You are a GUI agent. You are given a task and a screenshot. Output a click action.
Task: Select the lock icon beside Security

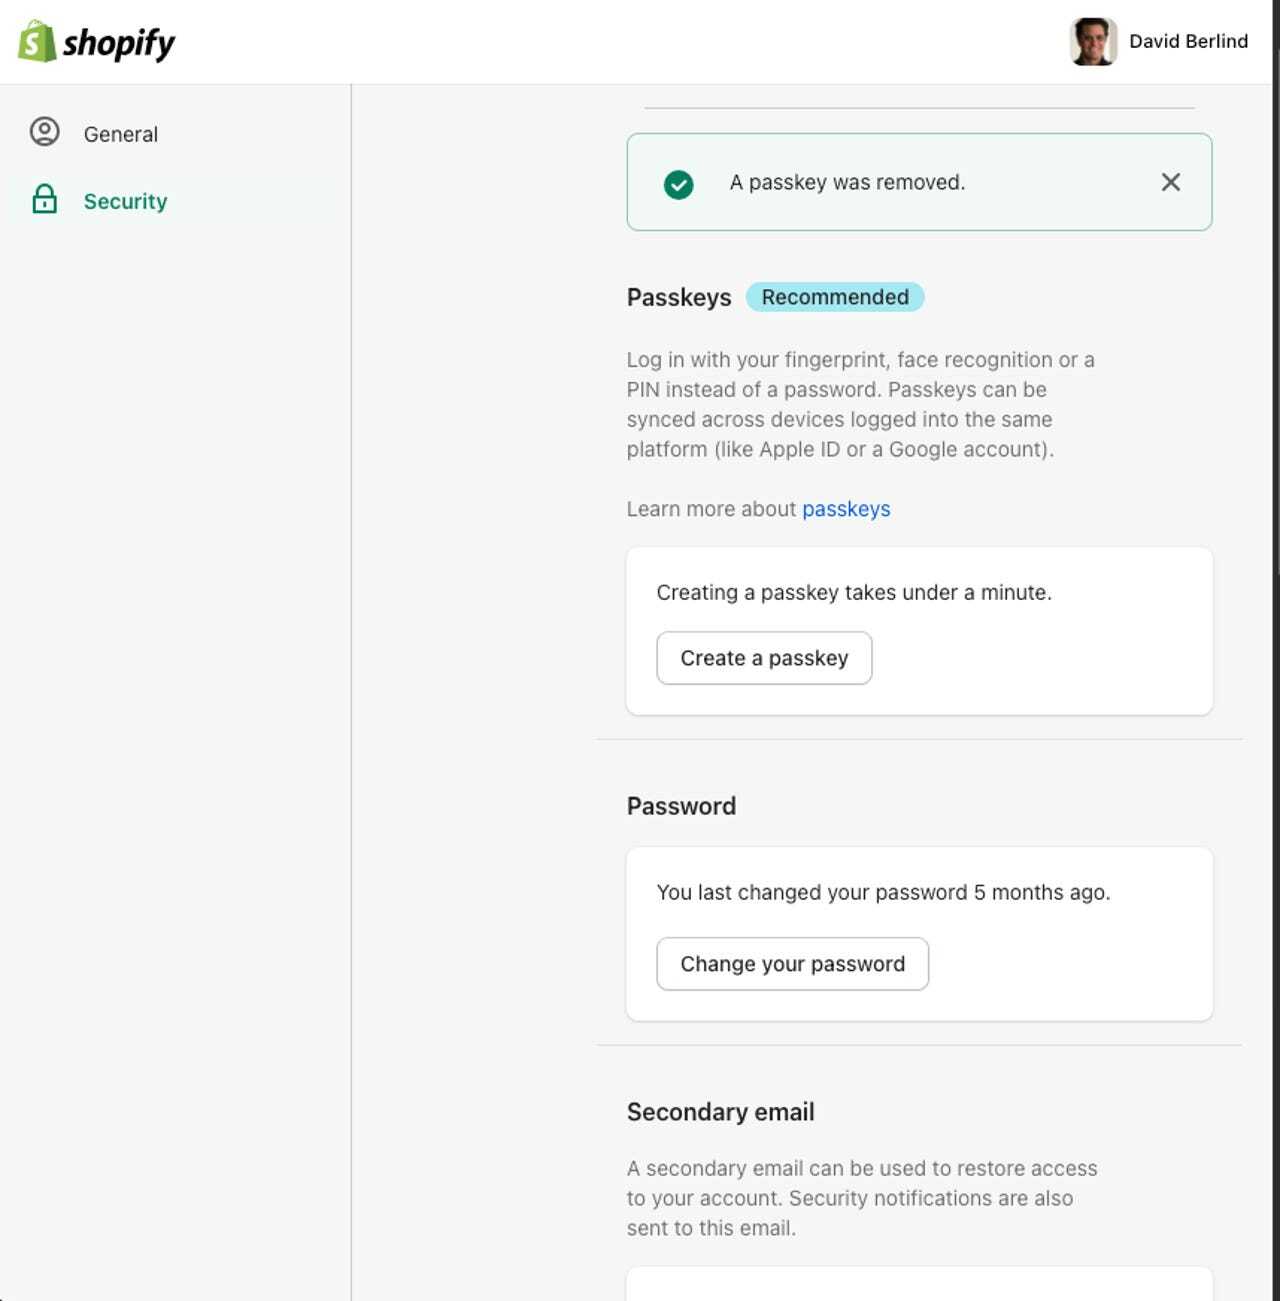point(45,200)
